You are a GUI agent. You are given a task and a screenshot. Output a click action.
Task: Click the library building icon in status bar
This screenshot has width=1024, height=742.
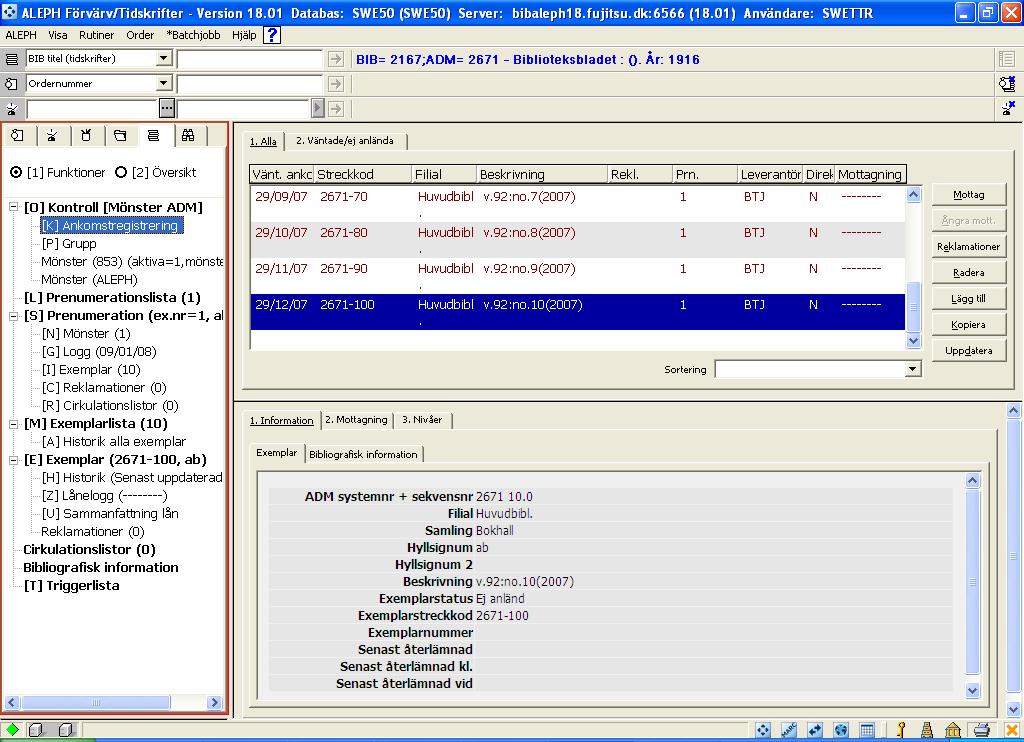pos(953,730)
